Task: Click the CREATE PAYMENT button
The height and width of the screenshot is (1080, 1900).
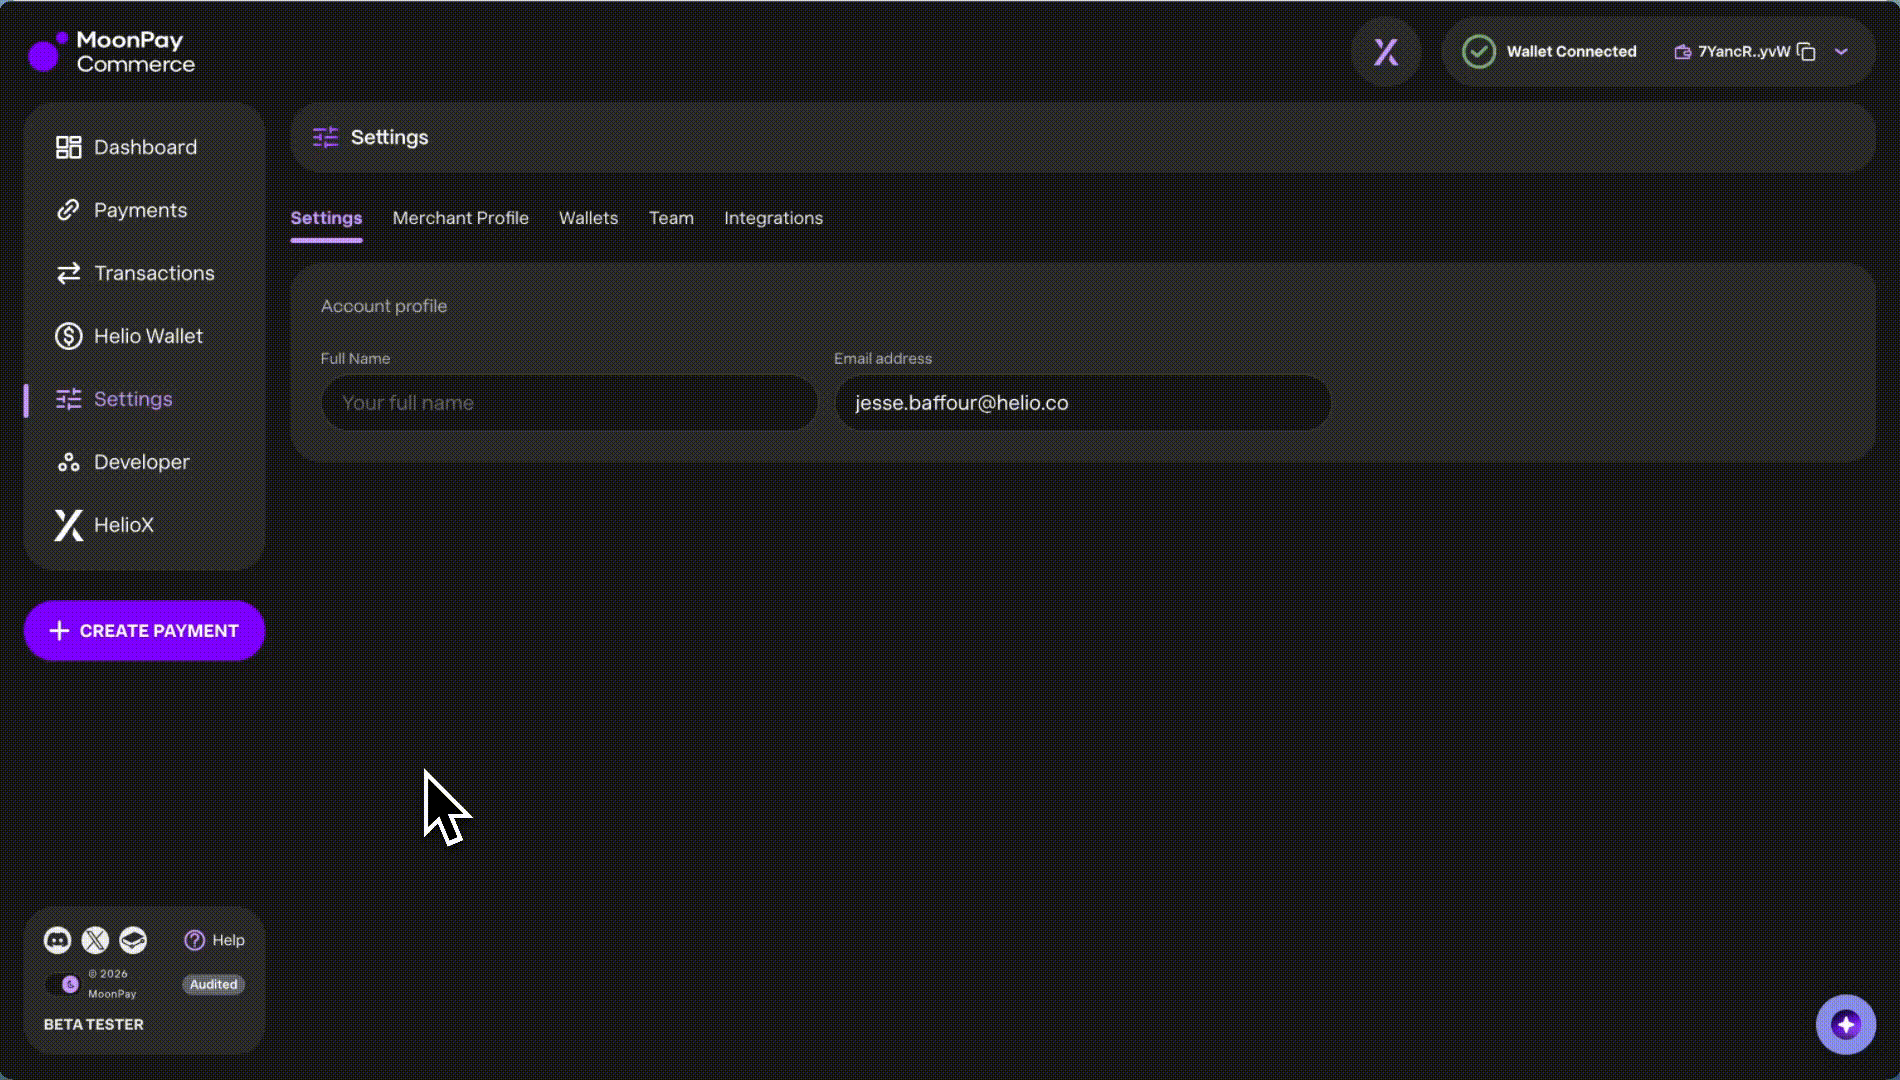Action: [x=144, y=631]
